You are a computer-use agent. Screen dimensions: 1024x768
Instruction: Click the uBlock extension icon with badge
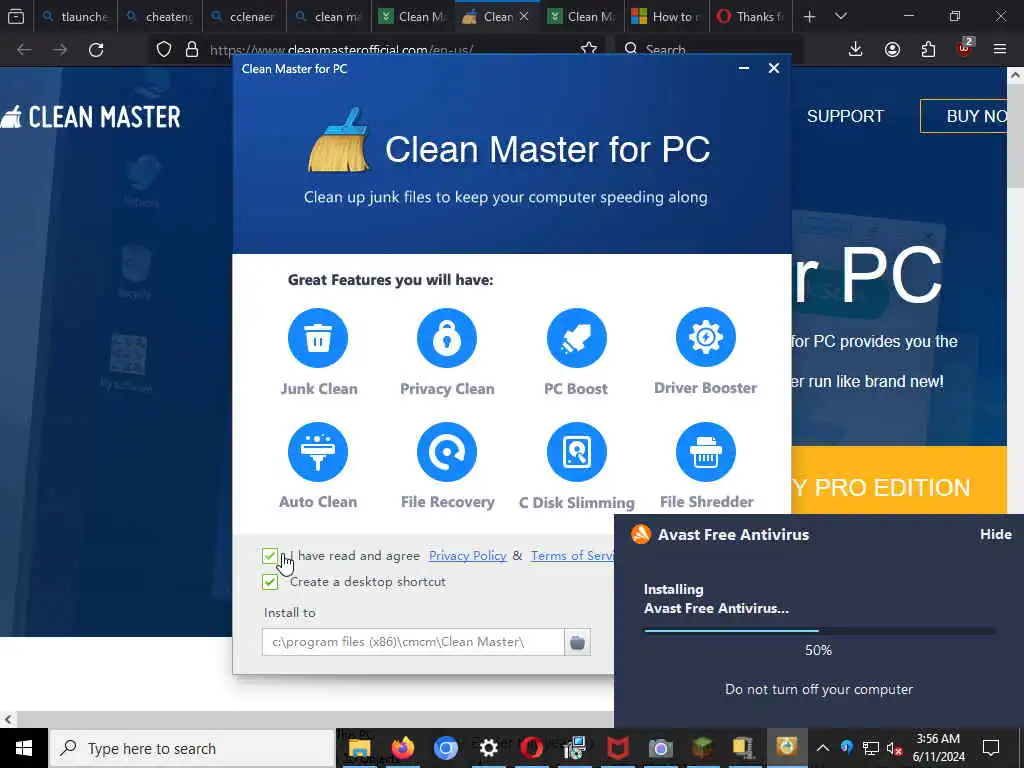pos(965,48)
